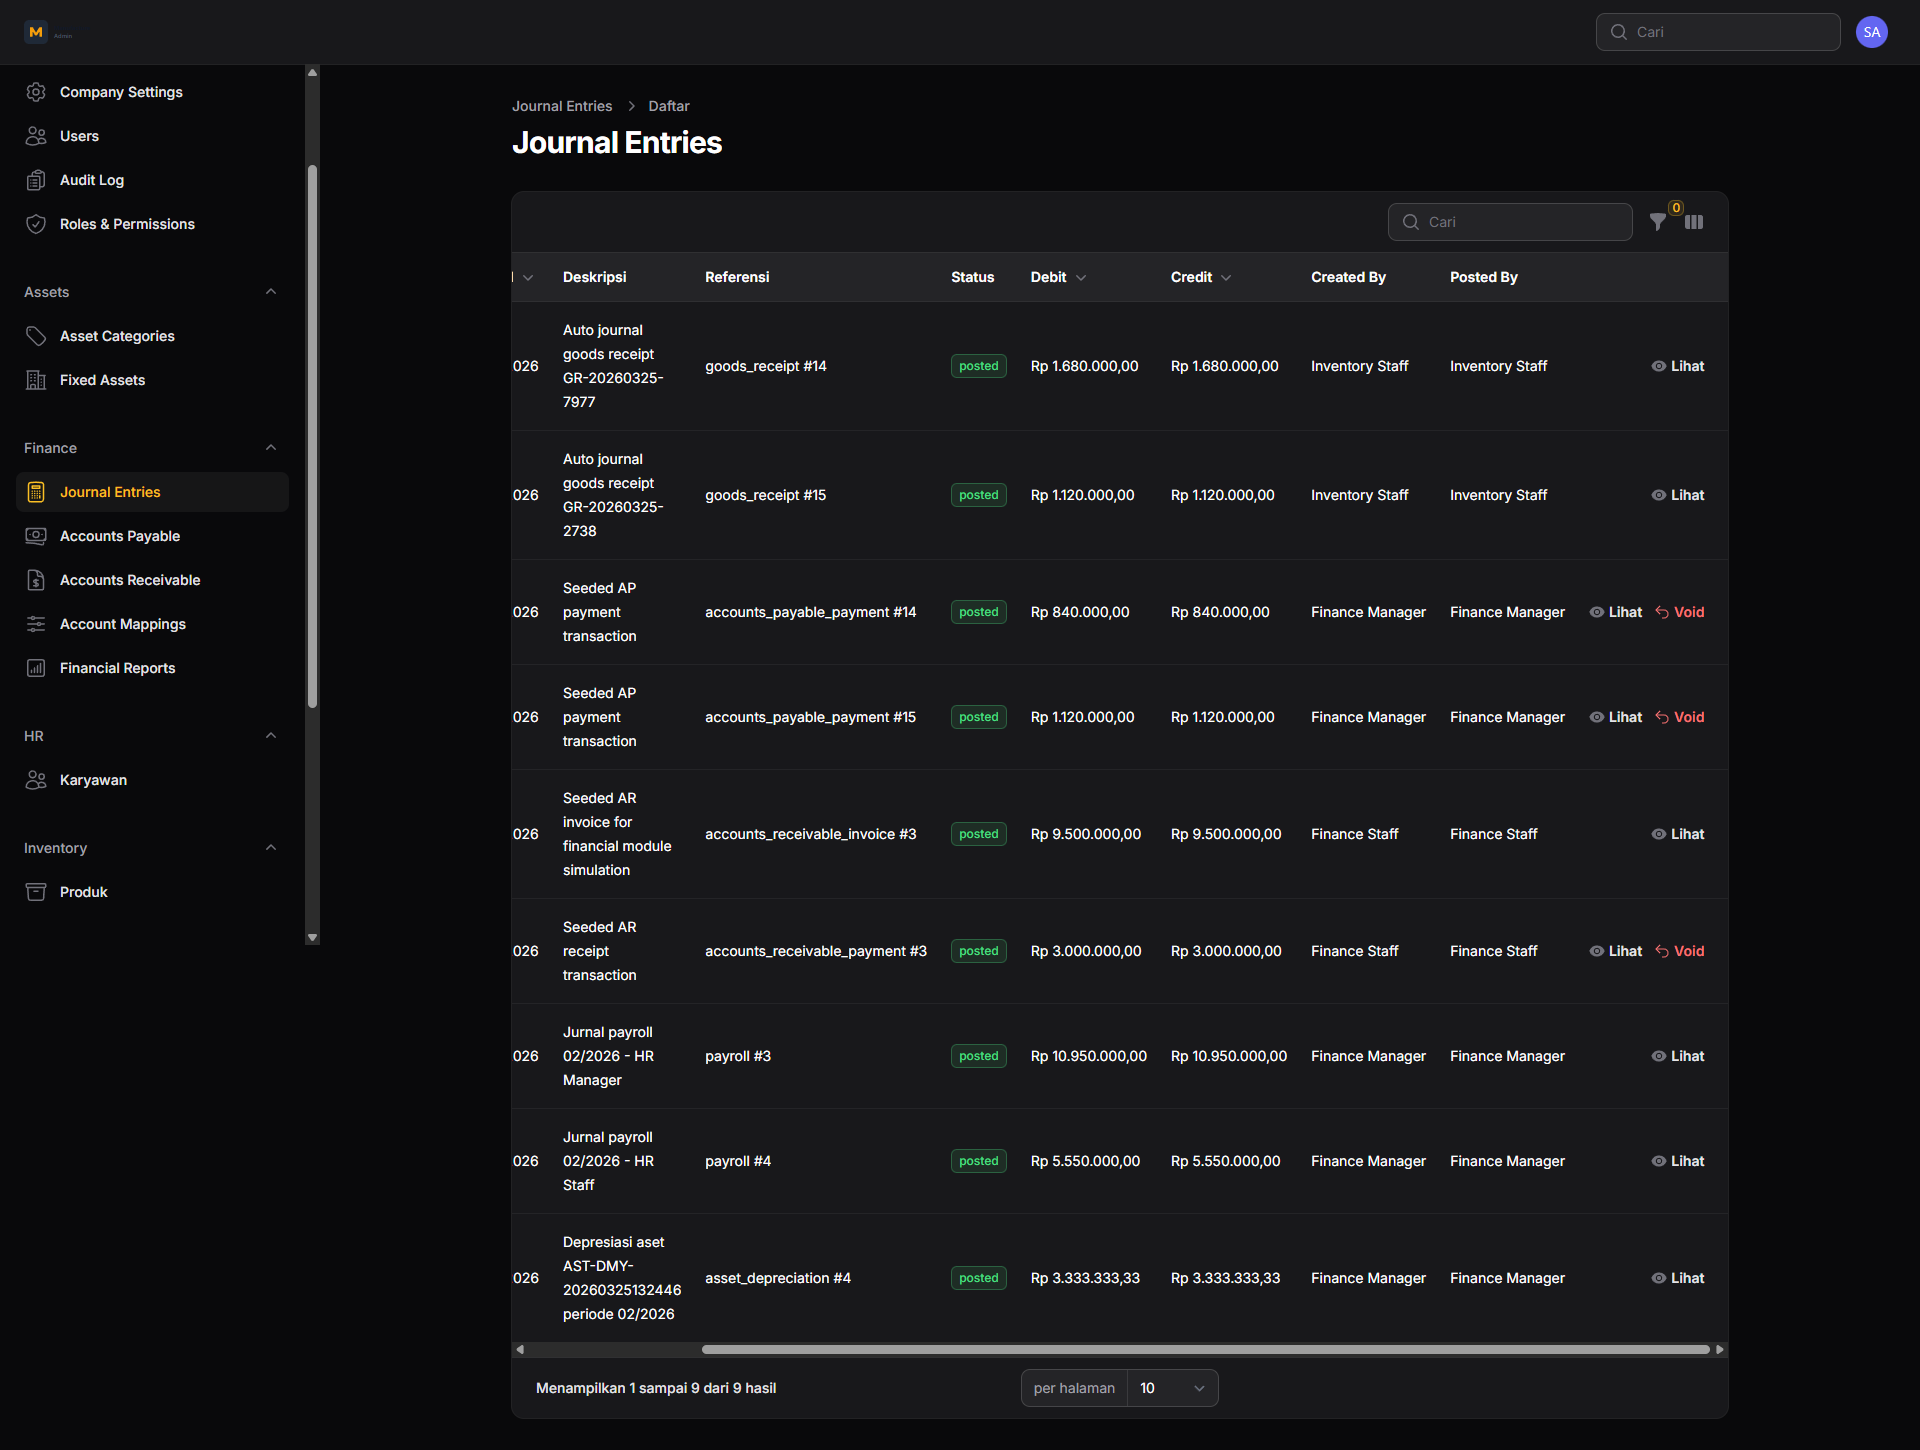Screen dimensions: 1920x1450
Task: Go to Audit Log page
Action: coord(152,180)
